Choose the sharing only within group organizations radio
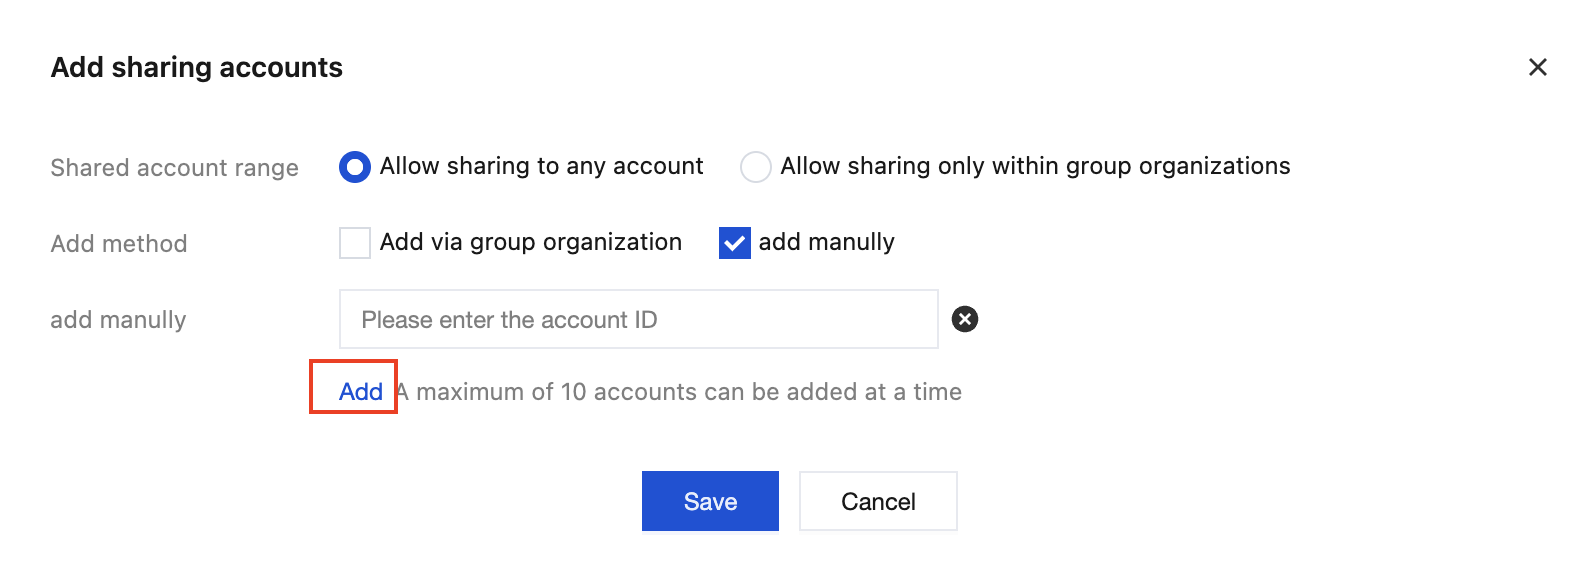Image resolution: width=1596 pixels, height=578 pixels. [x=755, y=167]
